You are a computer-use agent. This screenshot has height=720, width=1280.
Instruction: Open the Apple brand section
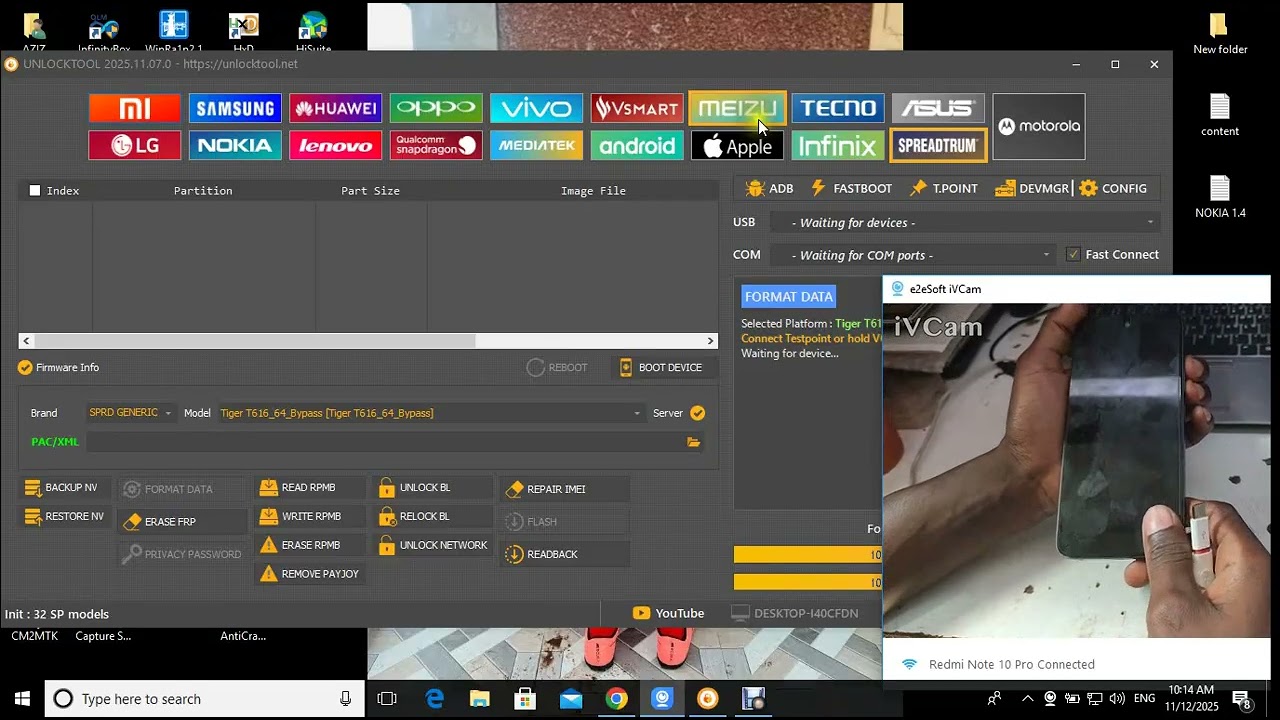(x=738, y=145)
